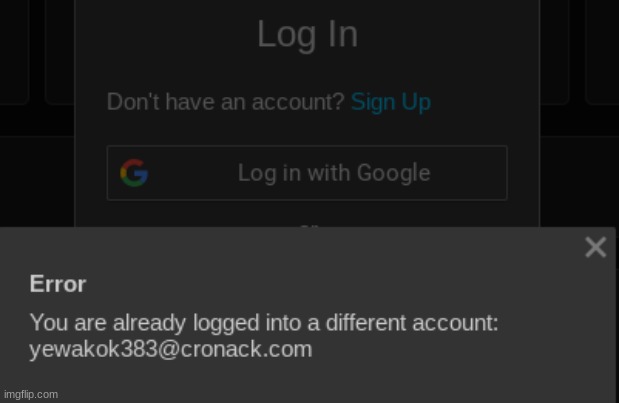Click the already logged in message line
The width and height of the screenshot is (619, 403).
click(264, 323)
